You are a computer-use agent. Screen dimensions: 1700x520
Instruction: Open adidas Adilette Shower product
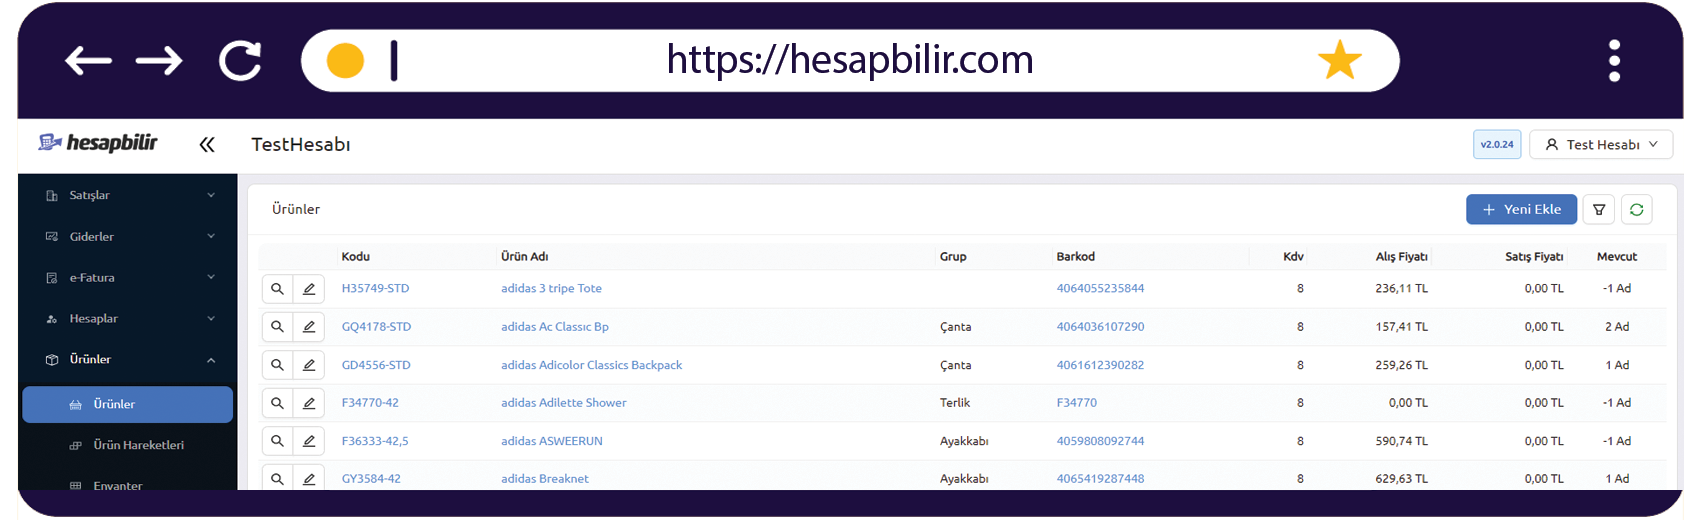(x=564, y=403)
